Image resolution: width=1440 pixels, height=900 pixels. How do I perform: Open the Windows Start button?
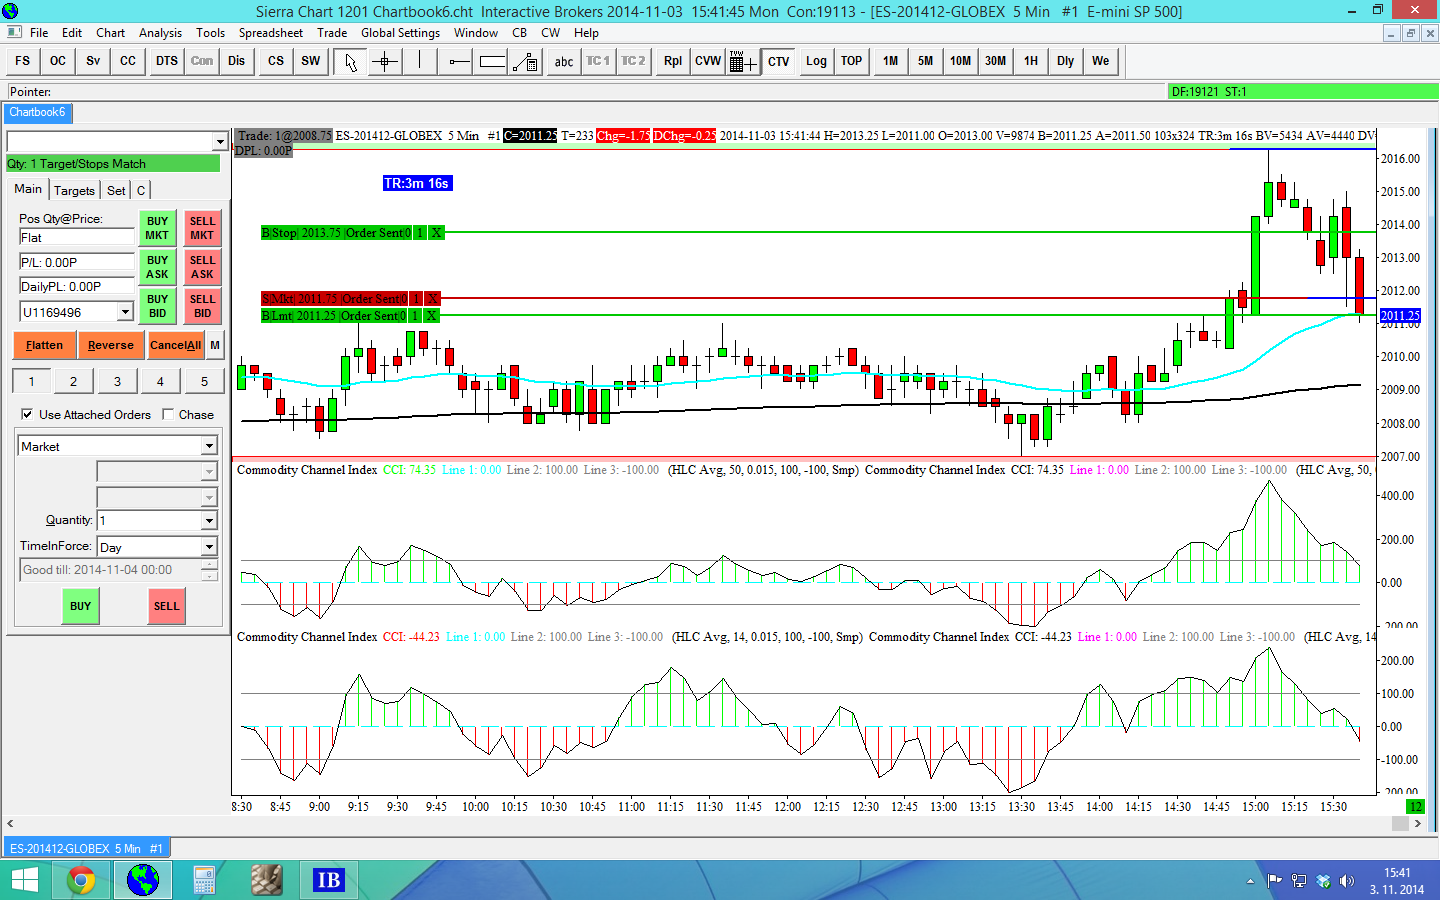coord(23,880)
